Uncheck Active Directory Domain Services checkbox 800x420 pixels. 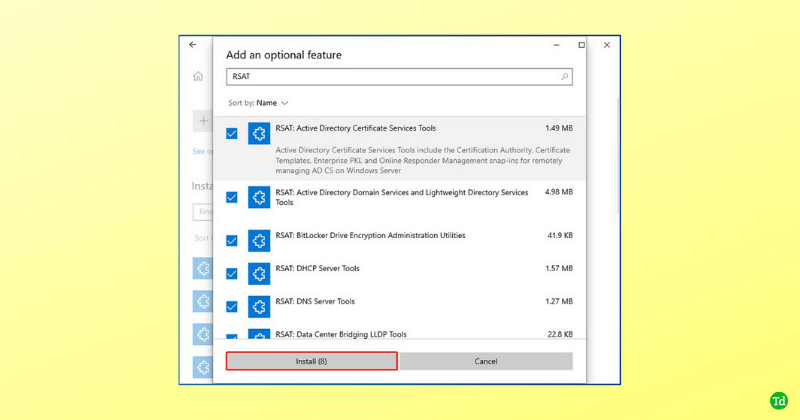coord(232,197)
